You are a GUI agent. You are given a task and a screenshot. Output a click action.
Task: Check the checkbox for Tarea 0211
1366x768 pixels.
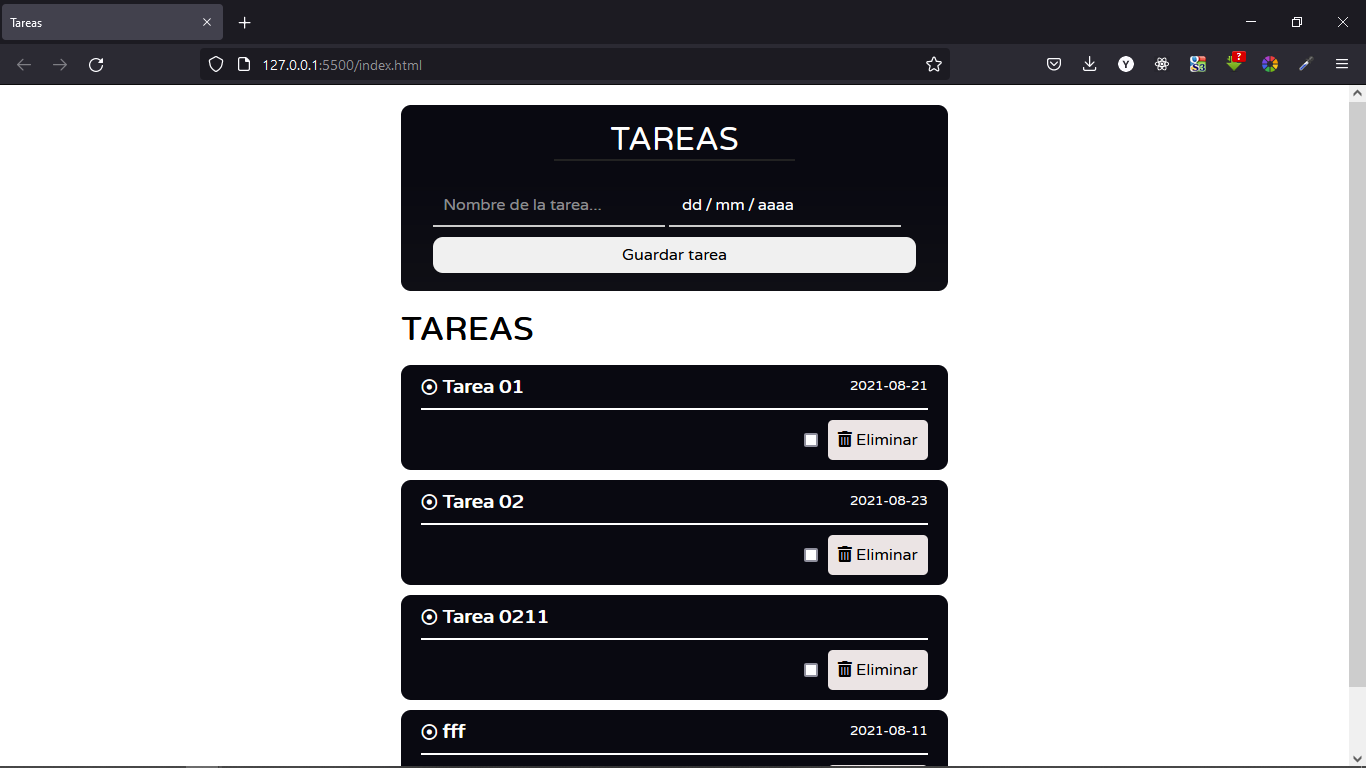click(x=811, y=670)
